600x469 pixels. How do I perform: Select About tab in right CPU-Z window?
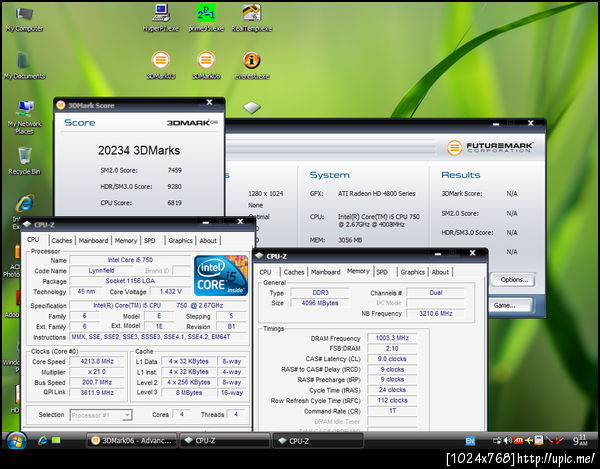tap(440, 272)
